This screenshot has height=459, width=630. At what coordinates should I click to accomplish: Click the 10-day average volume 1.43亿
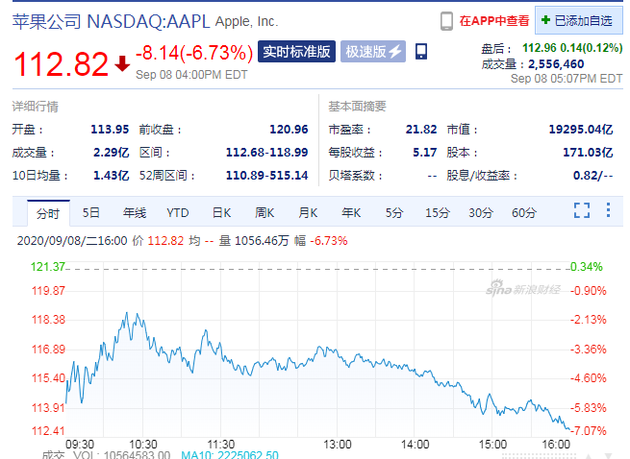111,176
